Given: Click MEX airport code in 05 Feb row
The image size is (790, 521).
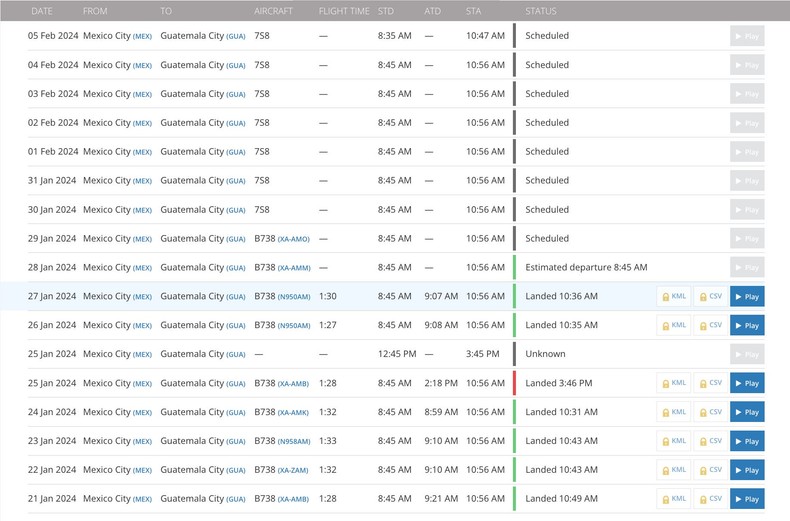Looking at the screenshot, I should 143,36.
